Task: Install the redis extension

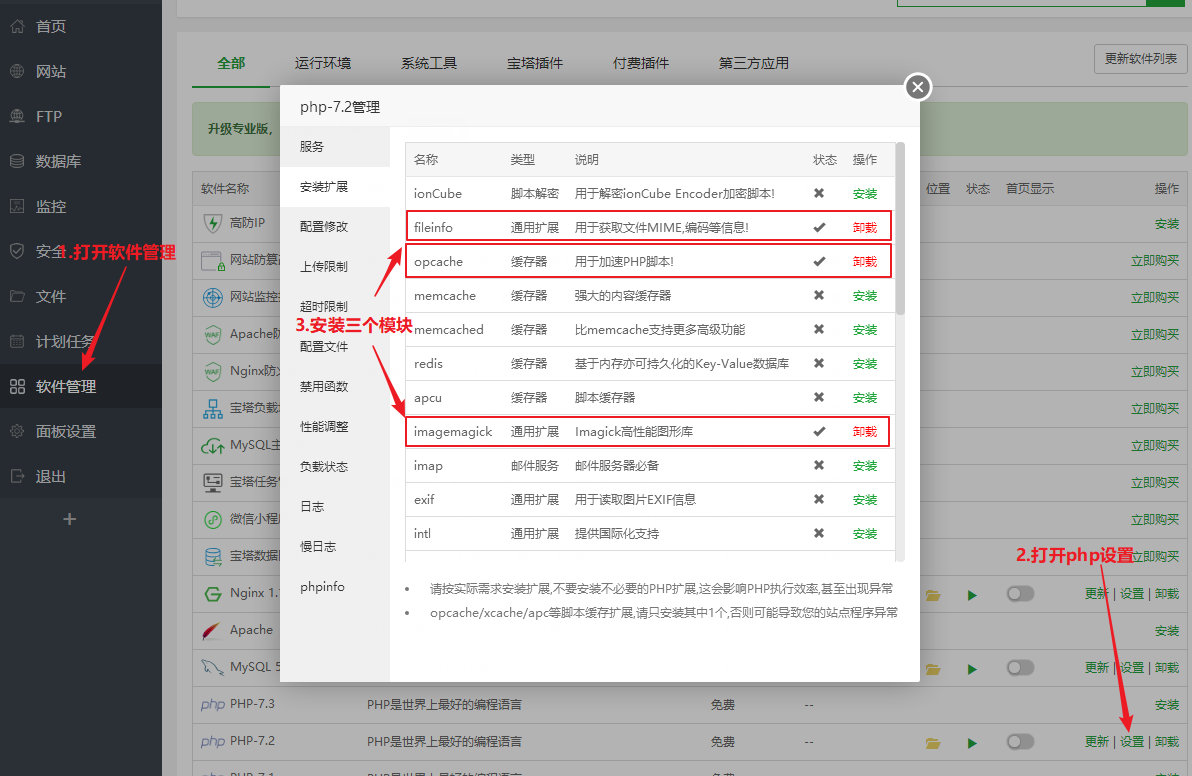Action: (x=864, y=364)
